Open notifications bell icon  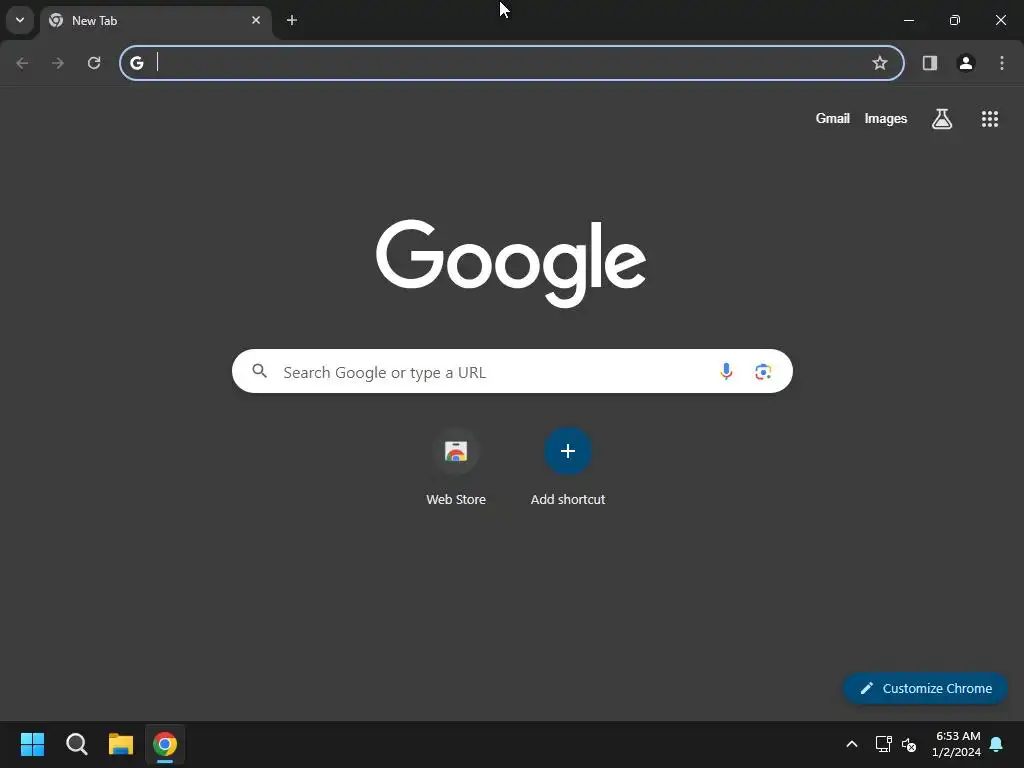click(997, 744)
